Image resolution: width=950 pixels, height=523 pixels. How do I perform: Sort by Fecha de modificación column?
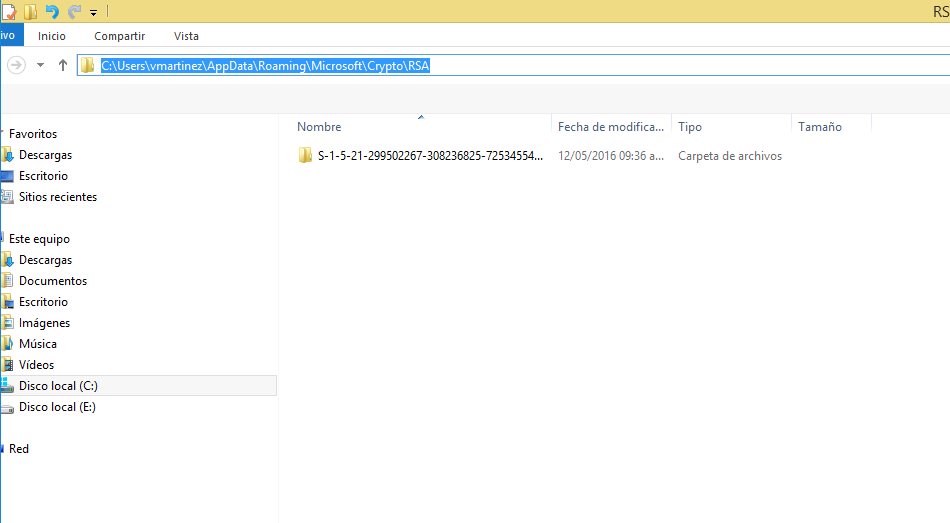click(x=611, y=127)
